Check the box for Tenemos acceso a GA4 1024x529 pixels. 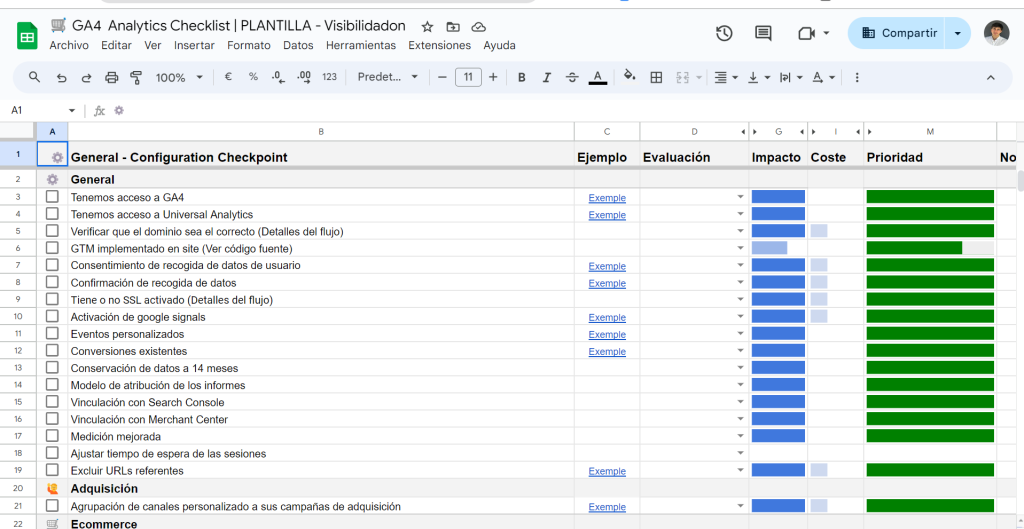click(x=52, y=197)
